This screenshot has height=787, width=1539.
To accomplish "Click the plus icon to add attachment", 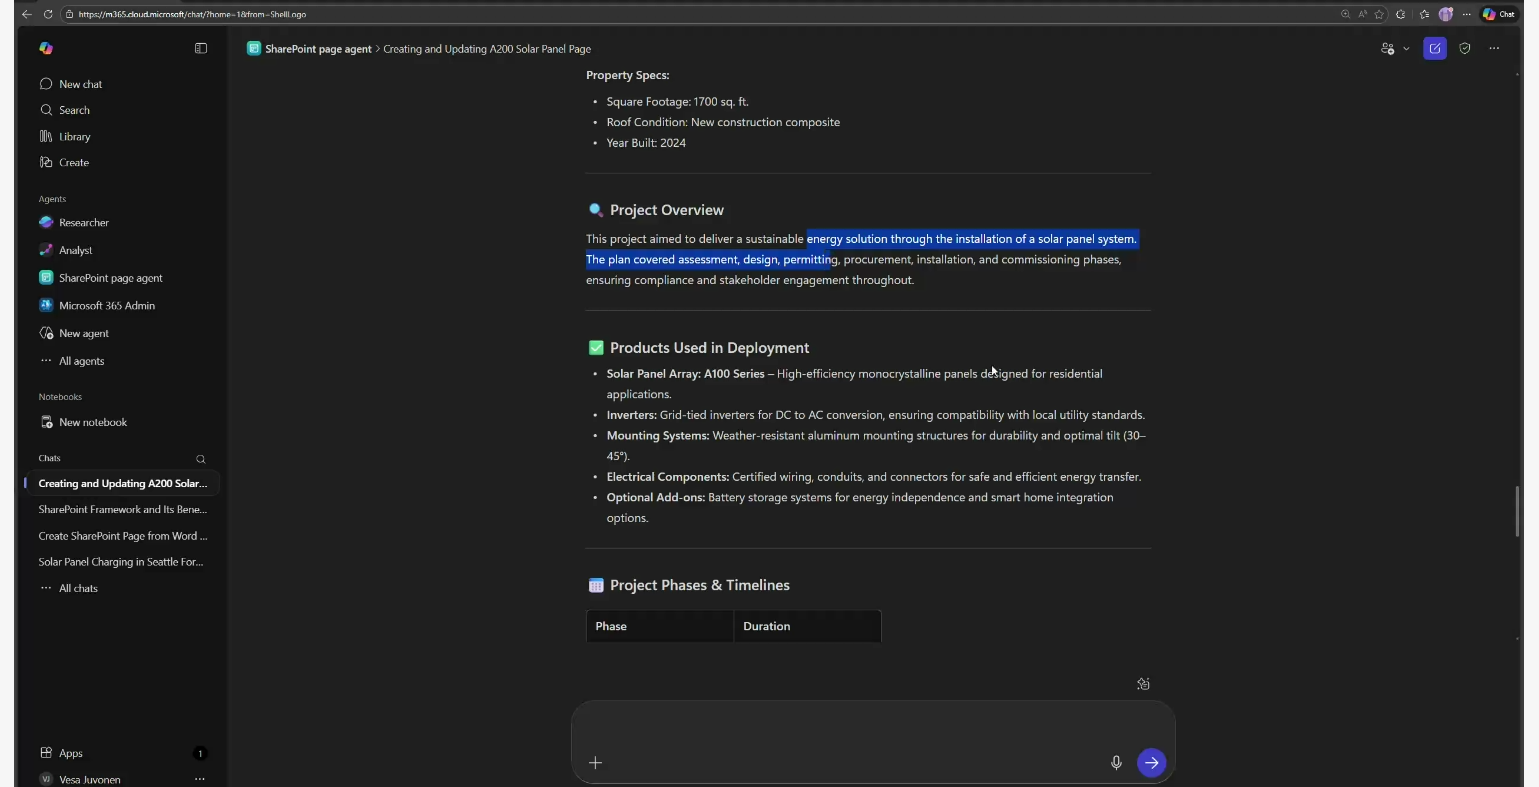I will tap(595, 763).
